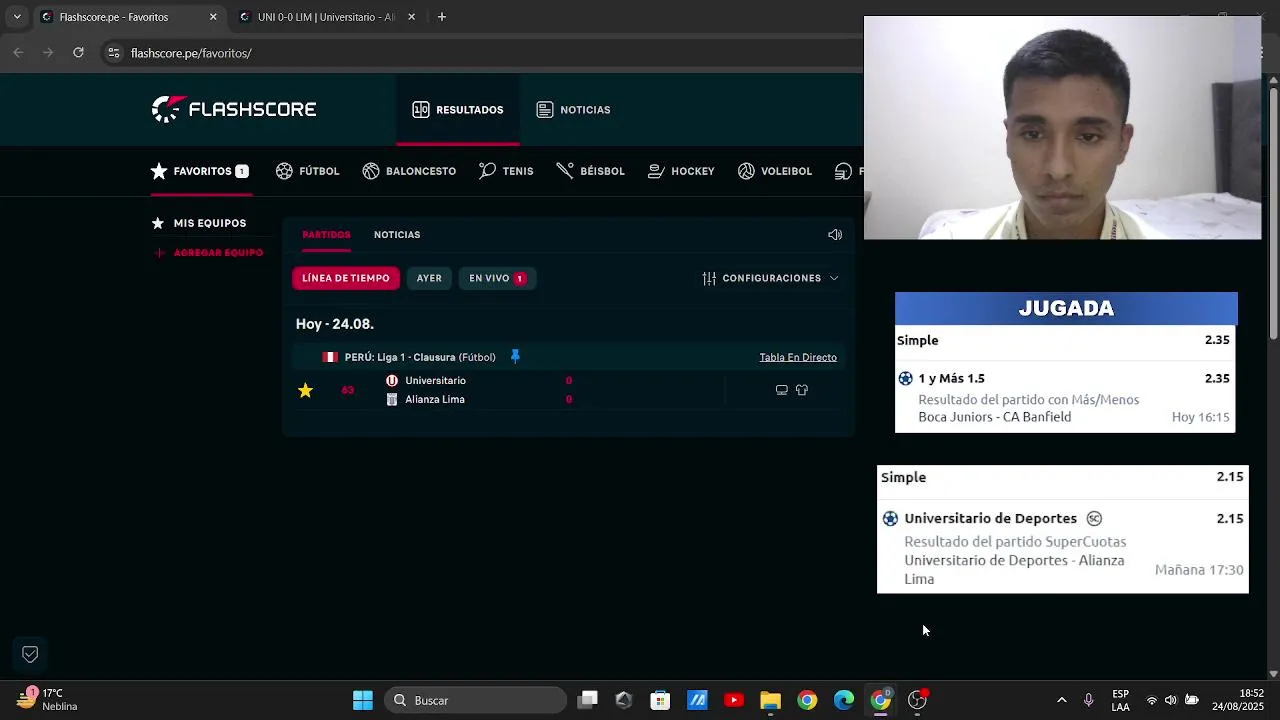Open Tabla En Directo link

[x=798, y=357]
